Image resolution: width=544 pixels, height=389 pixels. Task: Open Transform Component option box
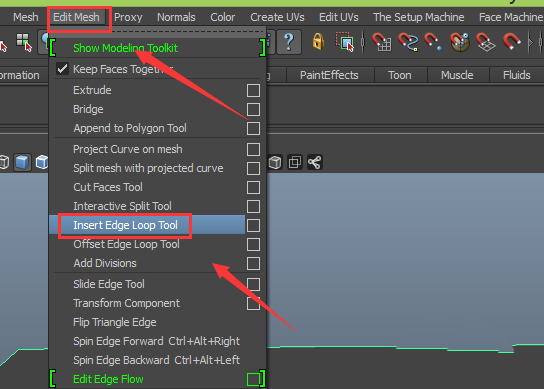click(253, 304)
